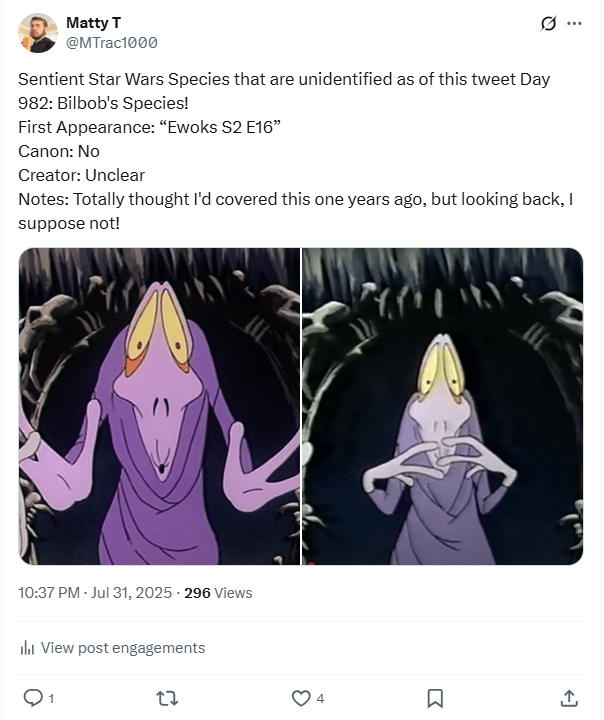Open the three-dot More menu
This screenshot has height=720, width=604.
click(x=574, y=24)
